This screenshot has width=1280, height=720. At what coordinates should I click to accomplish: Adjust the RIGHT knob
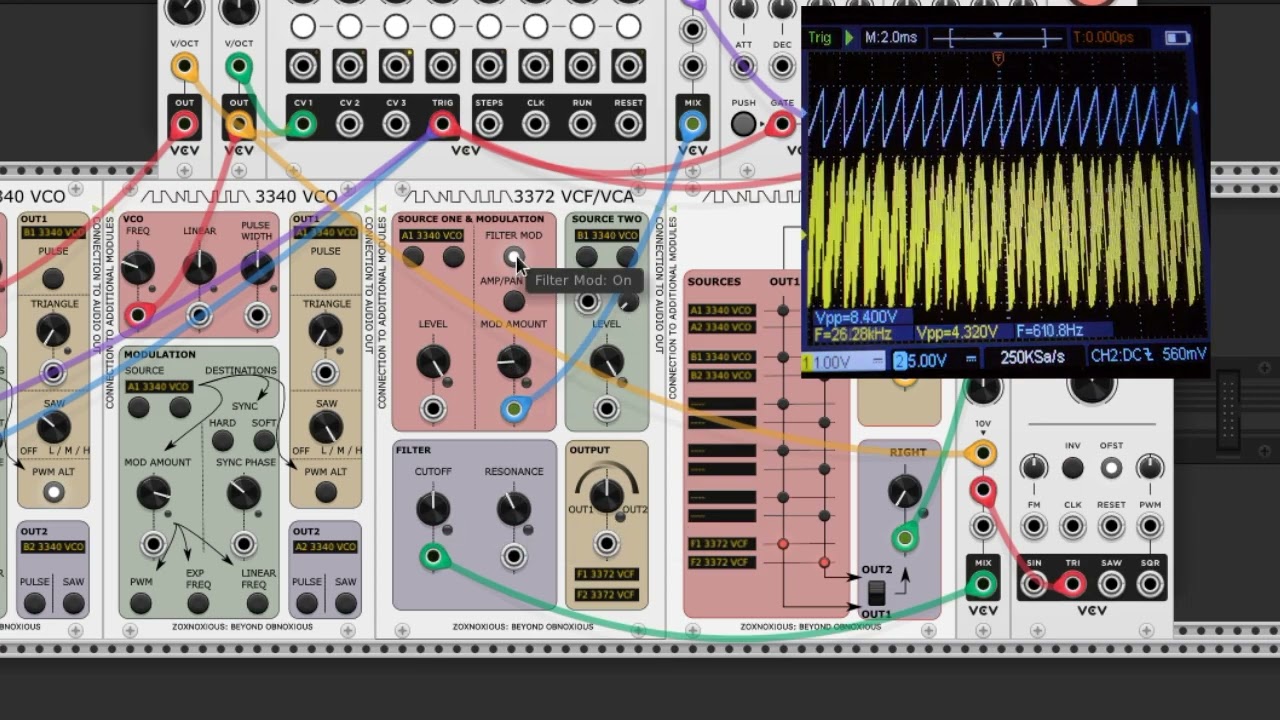tap(905, 490)
